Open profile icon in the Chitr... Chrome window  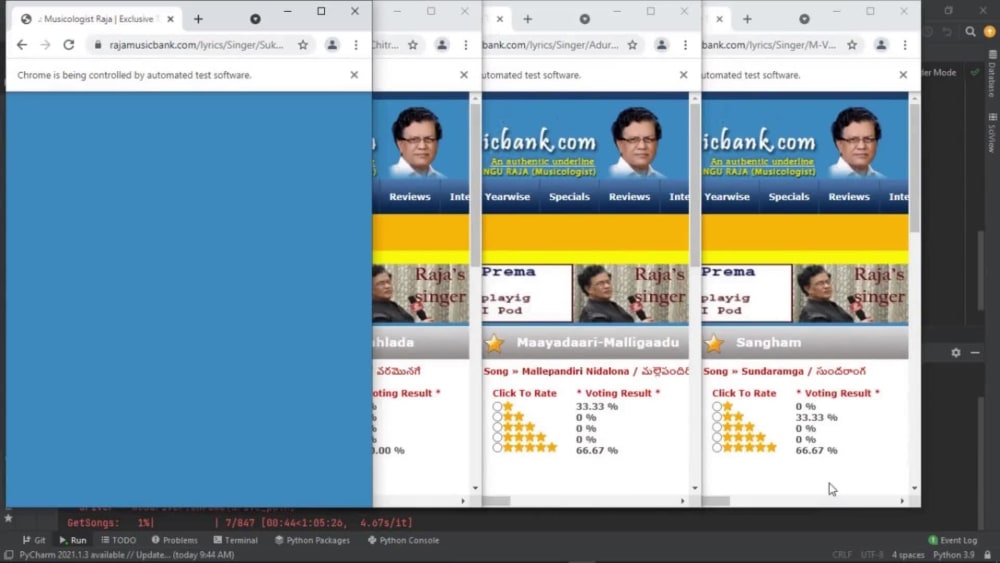pos(442,45)
